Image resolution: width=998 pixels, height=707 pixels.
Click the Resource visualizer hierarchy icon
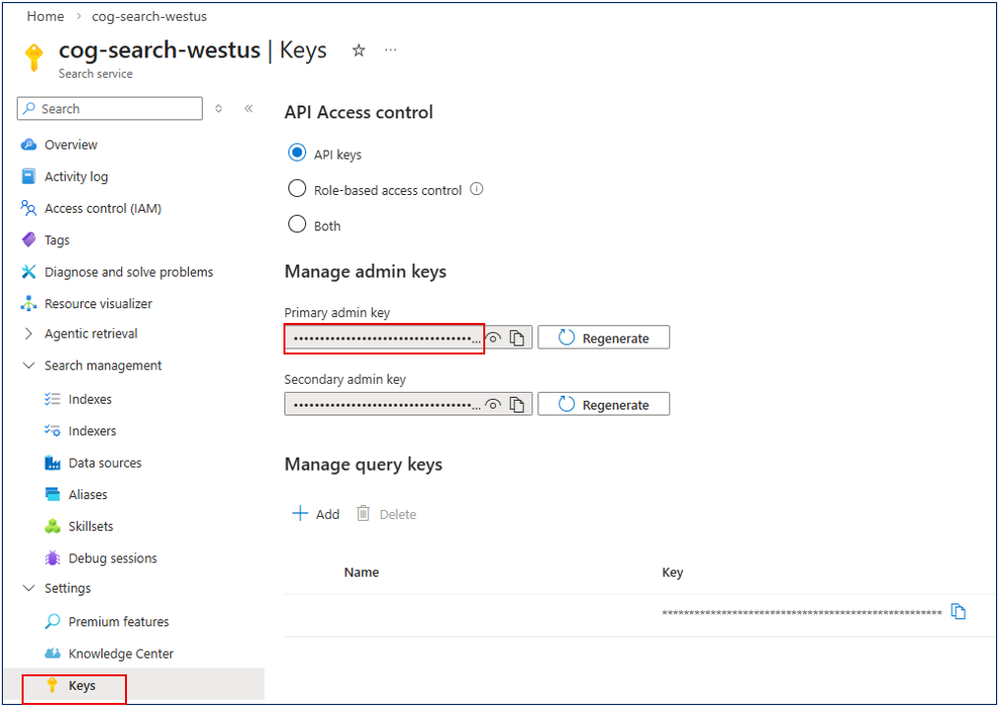pos(29,304)
